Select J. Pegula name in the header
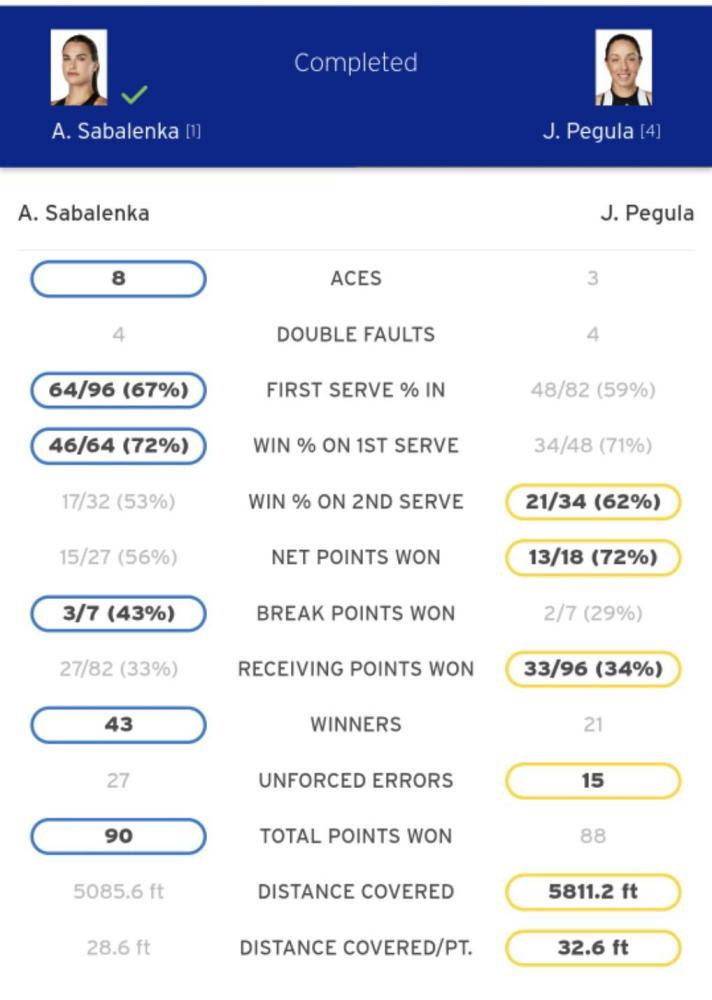This screenshot has height=1000, width=712. point(588,131)
